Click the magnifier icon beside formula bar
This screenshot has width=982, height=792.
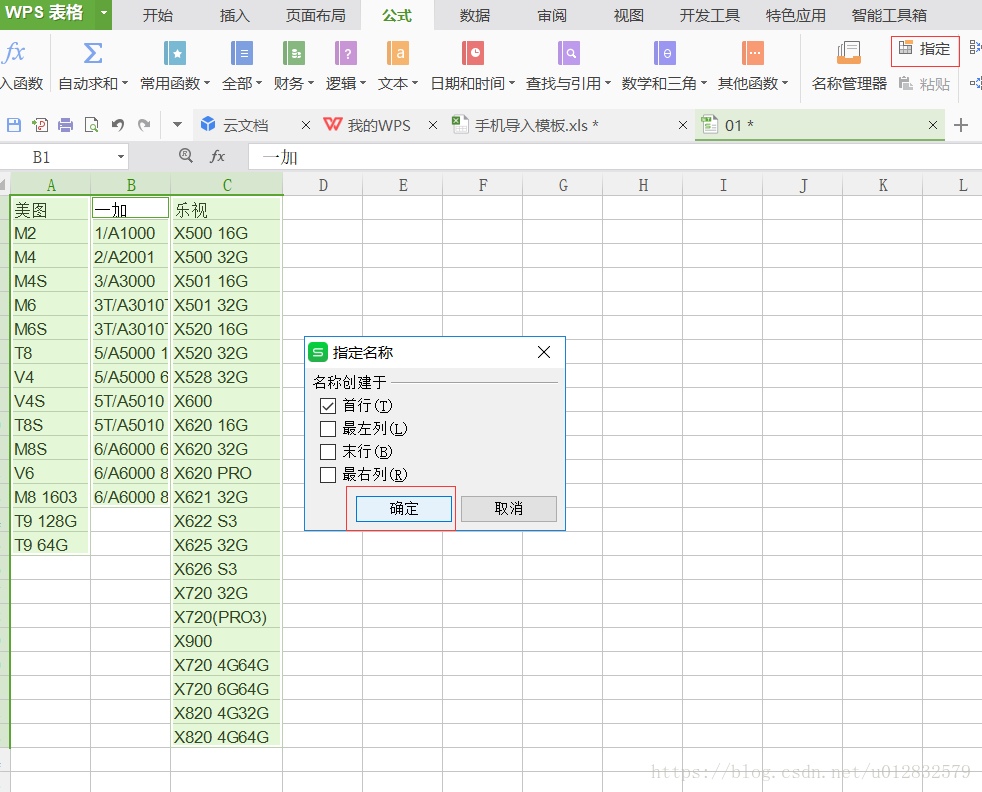185,155
